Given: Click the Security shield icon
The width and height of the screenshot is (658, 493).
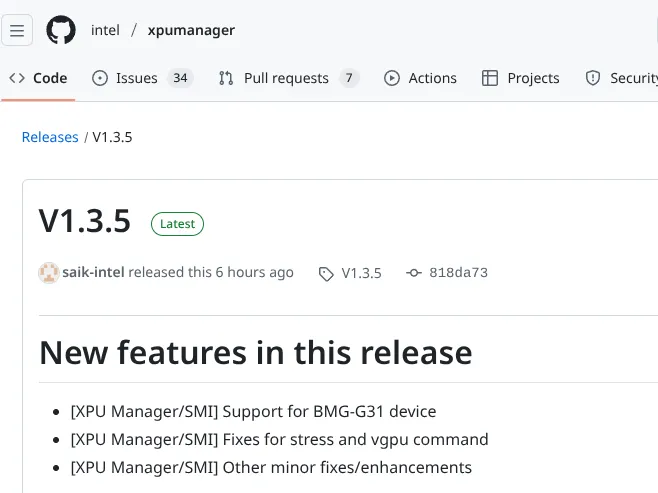Looking at the screenshot, I should point(593,78).
